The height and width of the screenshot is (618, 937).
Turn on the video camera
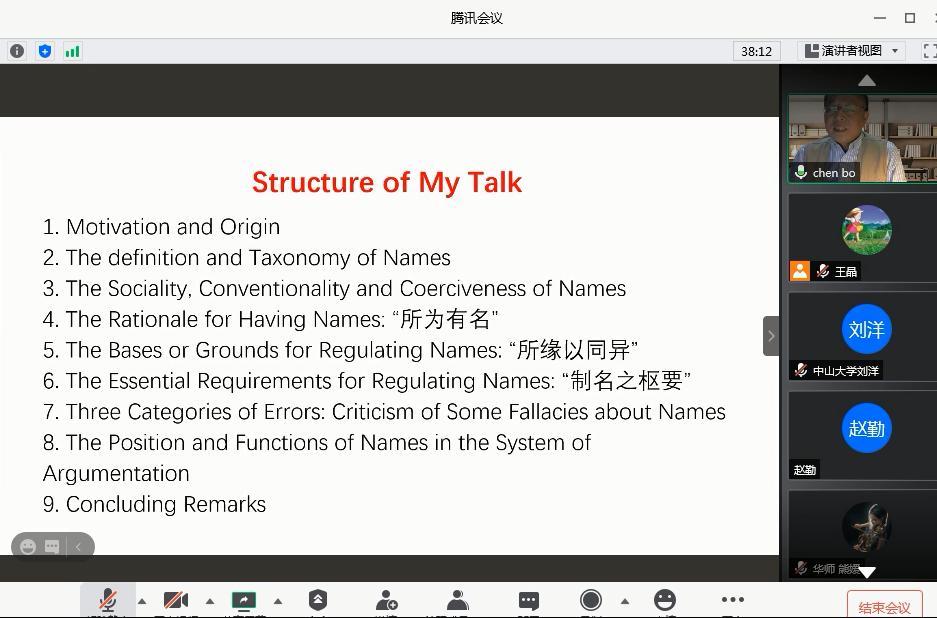click(x=176, y=599)
